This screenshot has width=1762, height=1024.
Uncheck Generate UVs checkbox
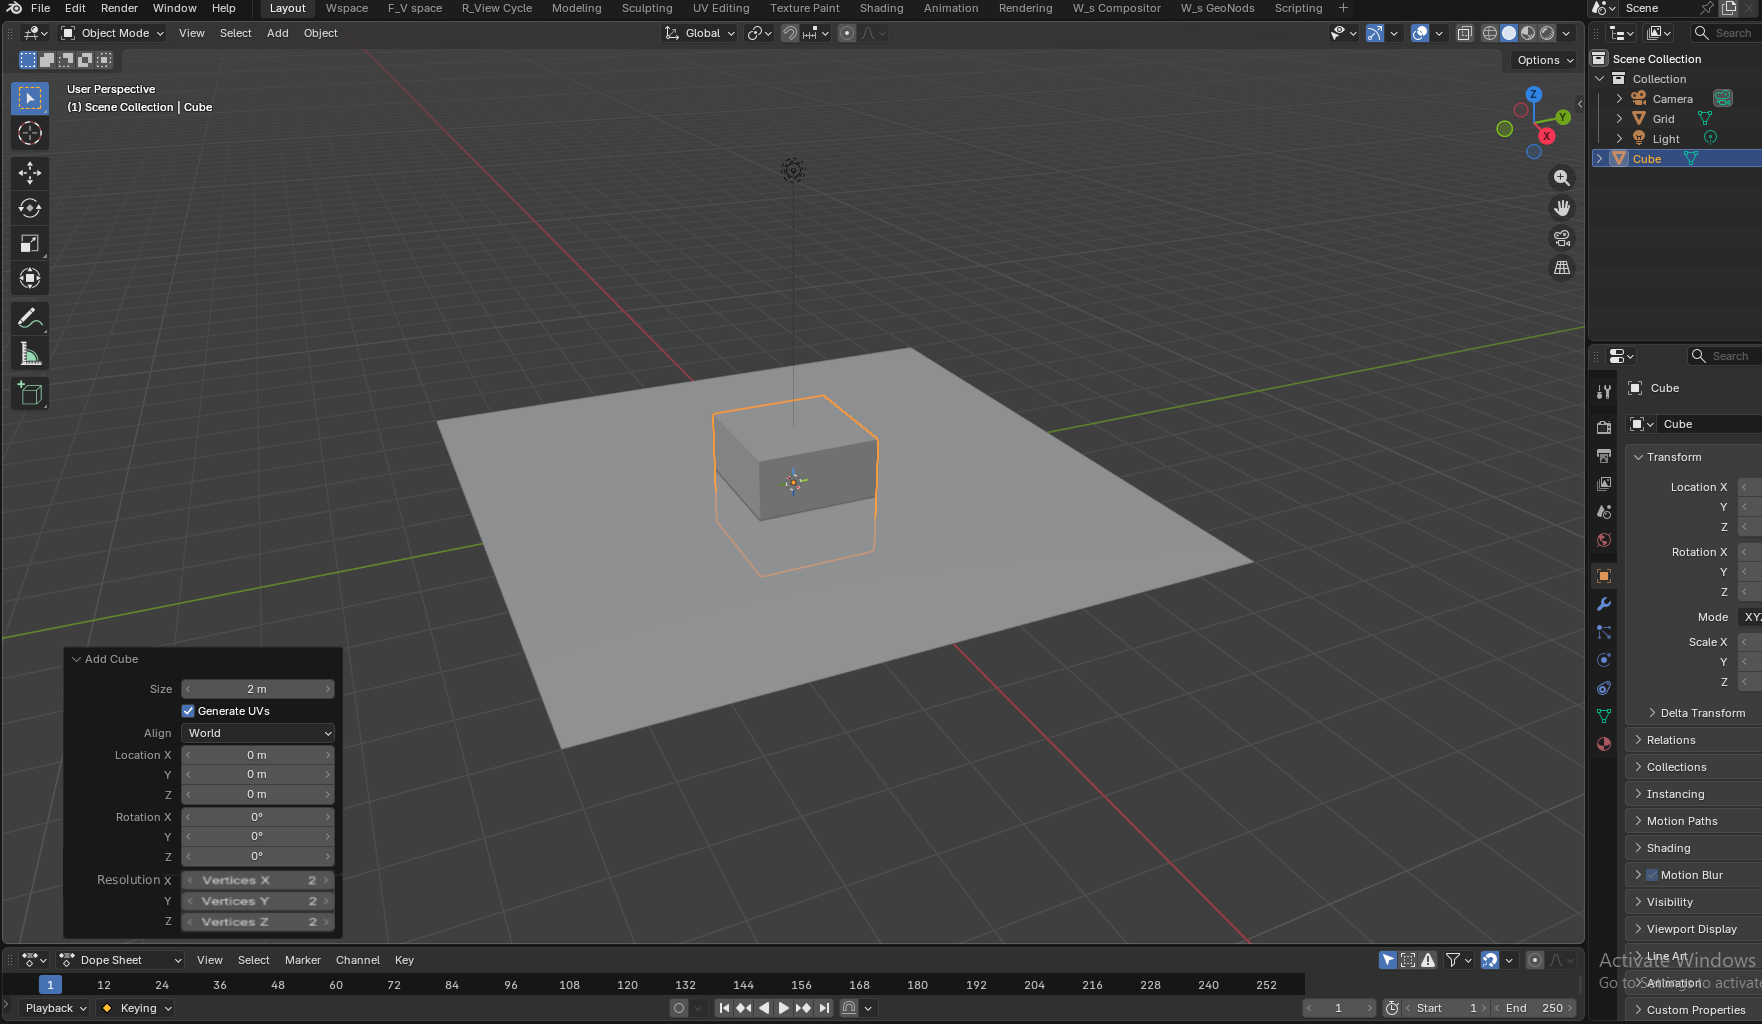(x=188, y=711)
